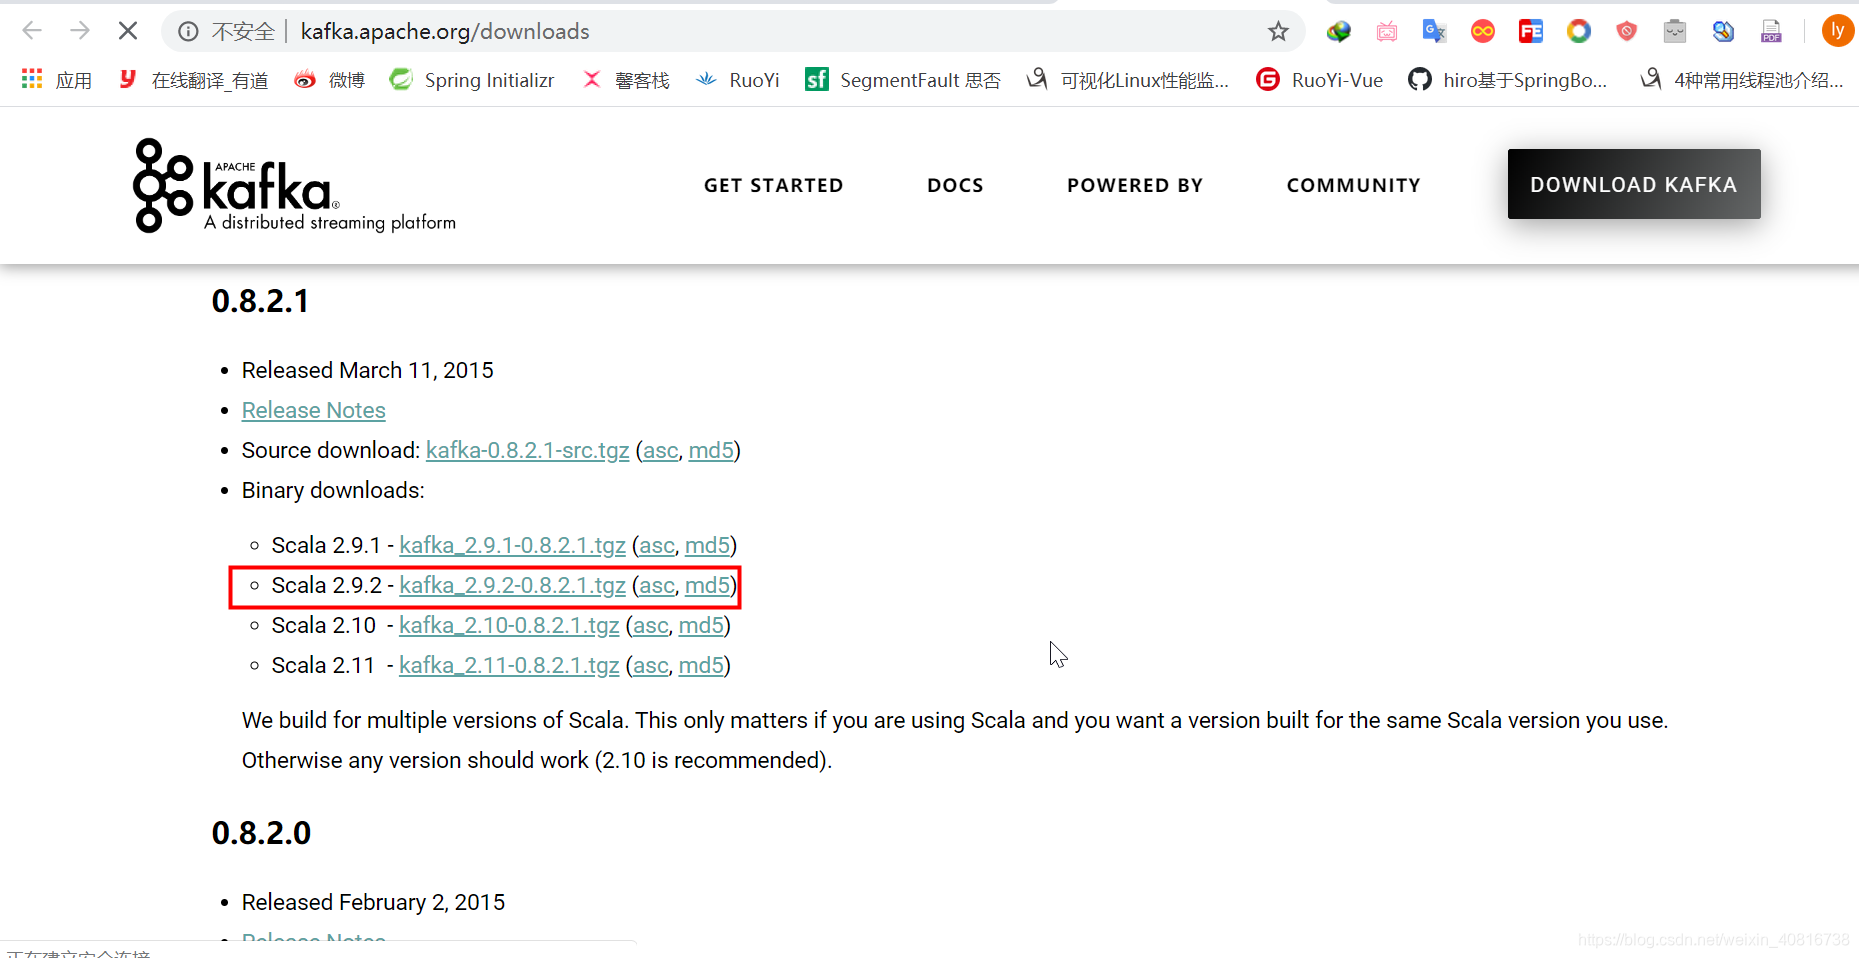Open the blue globe translate extension icon
This screenshot has width=1859, height=958.
pos(1723,32)
